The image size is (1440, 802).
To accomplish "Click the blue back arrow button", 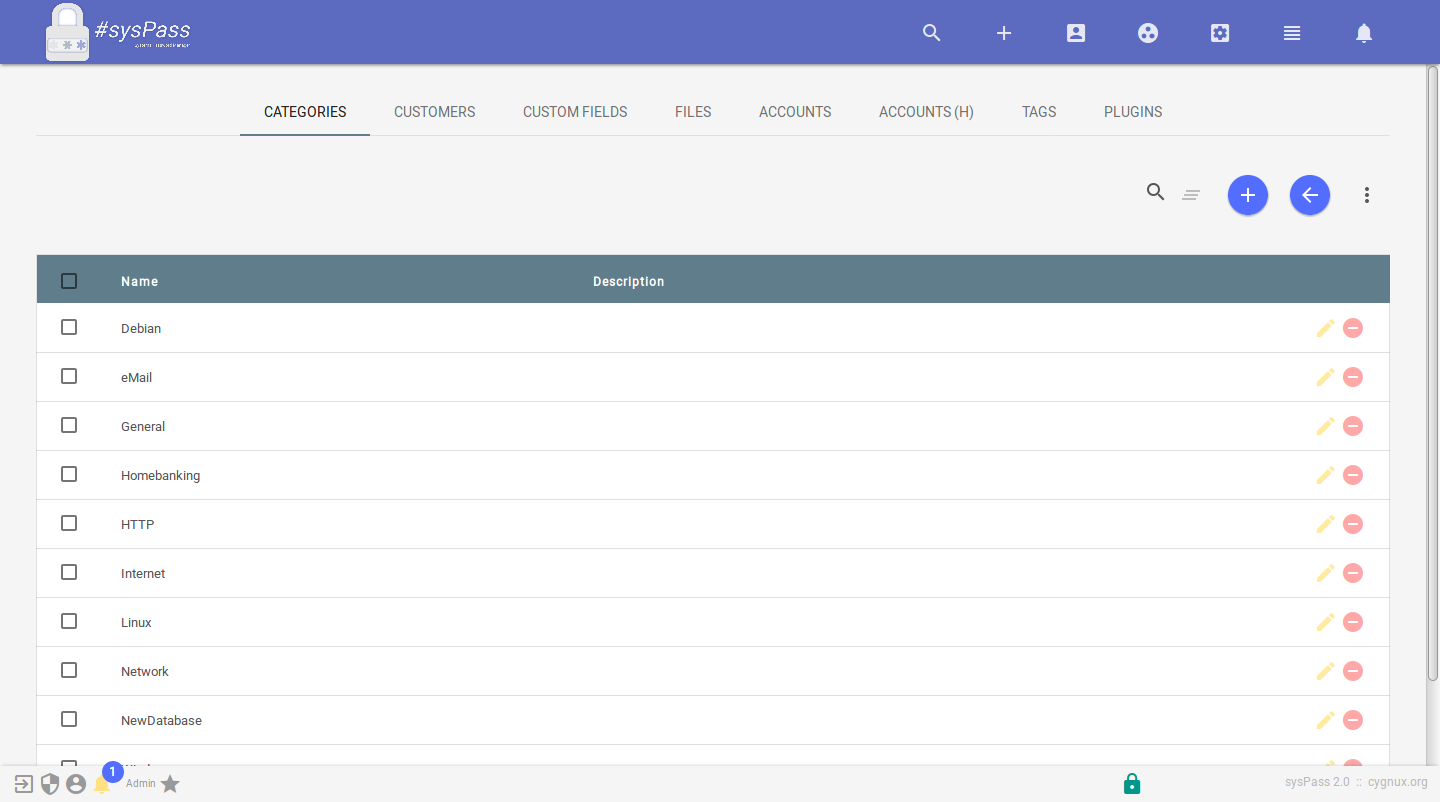I will point(1310,195).
